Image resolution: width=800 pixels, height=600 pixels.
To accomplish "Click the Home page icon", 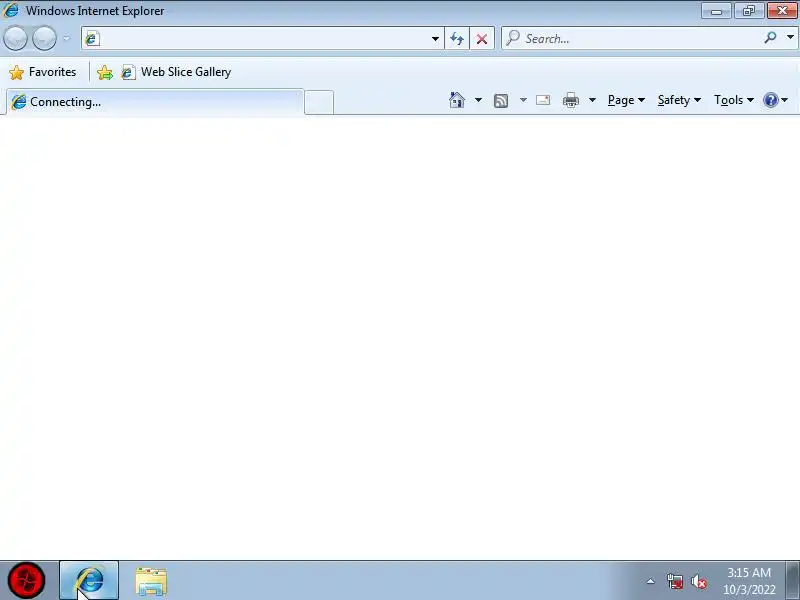I will coord(457,100).
